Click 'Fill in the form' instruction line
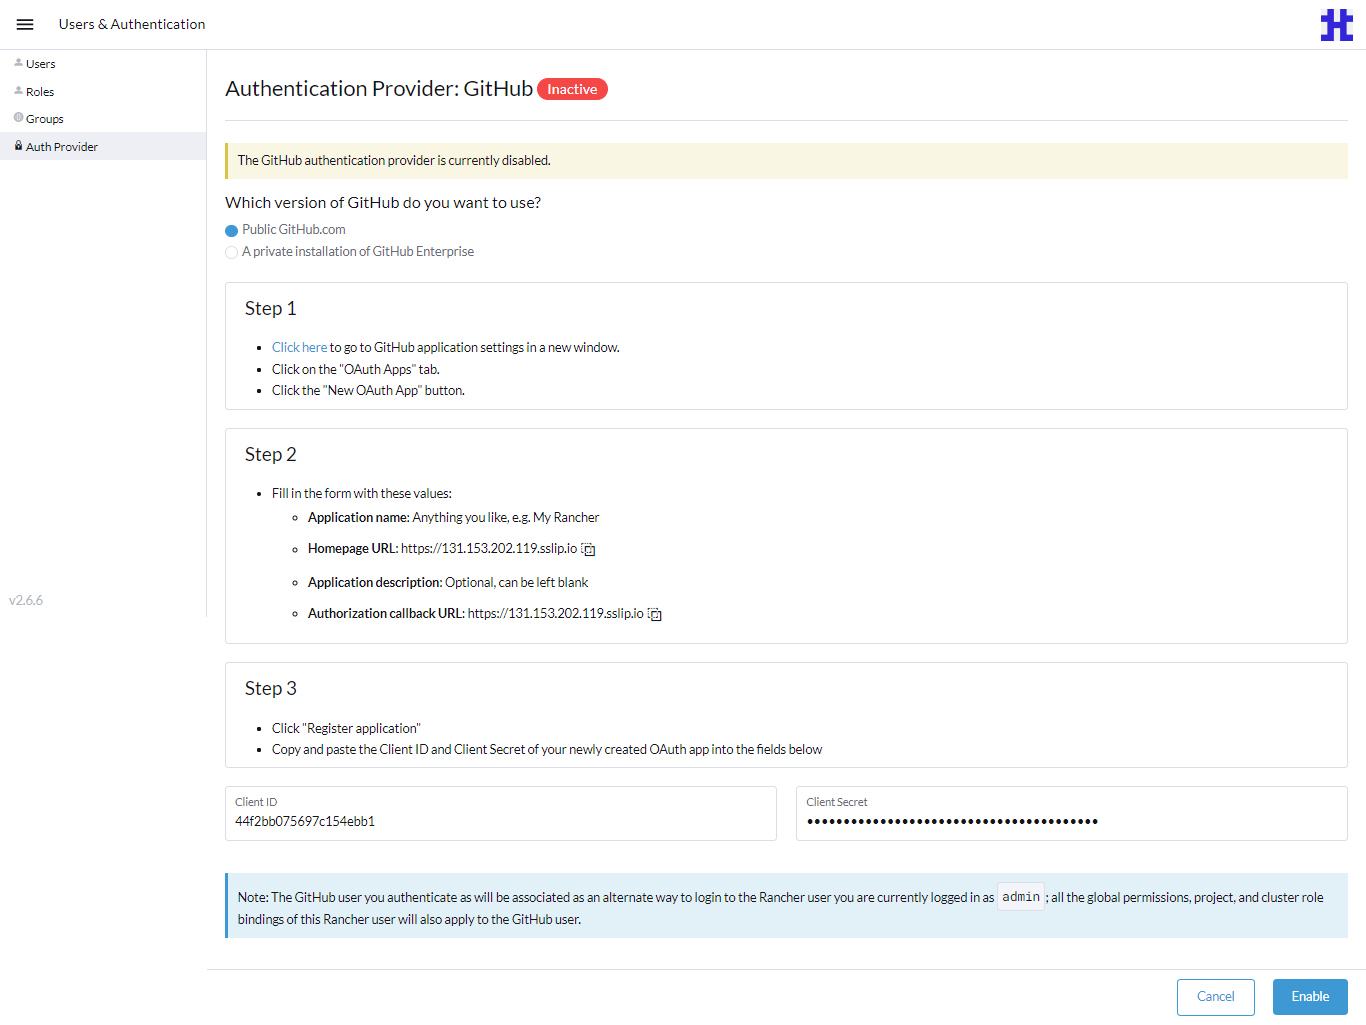This screenshot has height=1025, width=1366. (362, 494)
